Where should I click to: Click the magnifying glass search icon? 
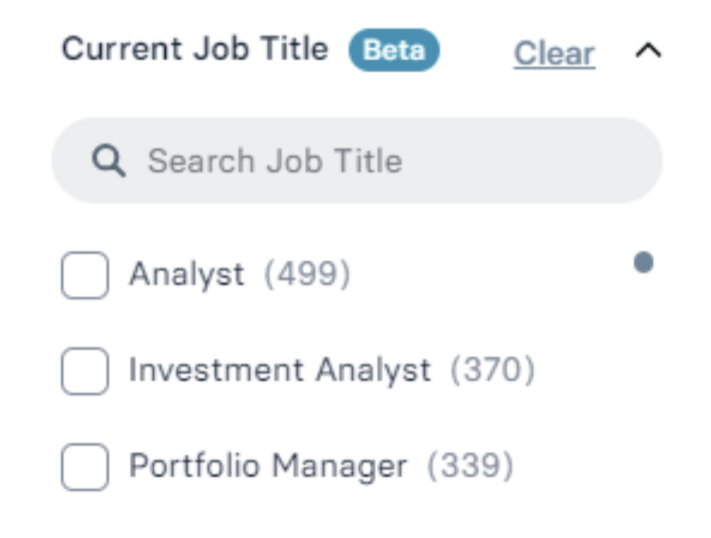tap(109, 161)
